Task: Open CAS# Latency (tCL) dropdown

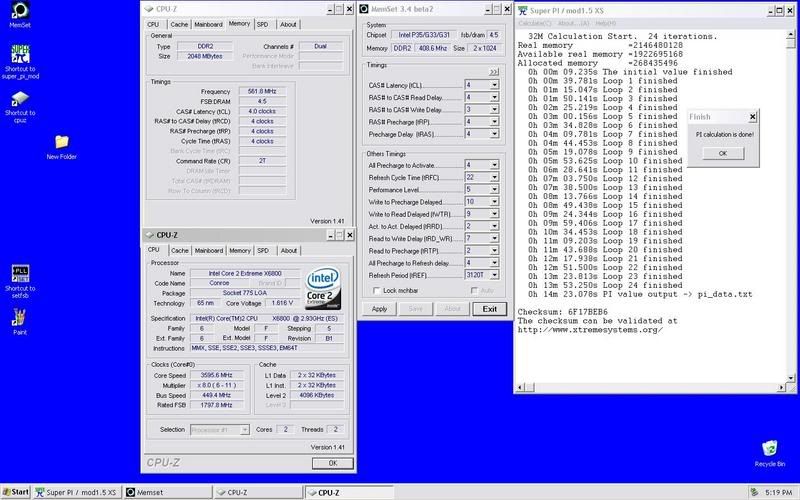Action: tap(494, 85)
